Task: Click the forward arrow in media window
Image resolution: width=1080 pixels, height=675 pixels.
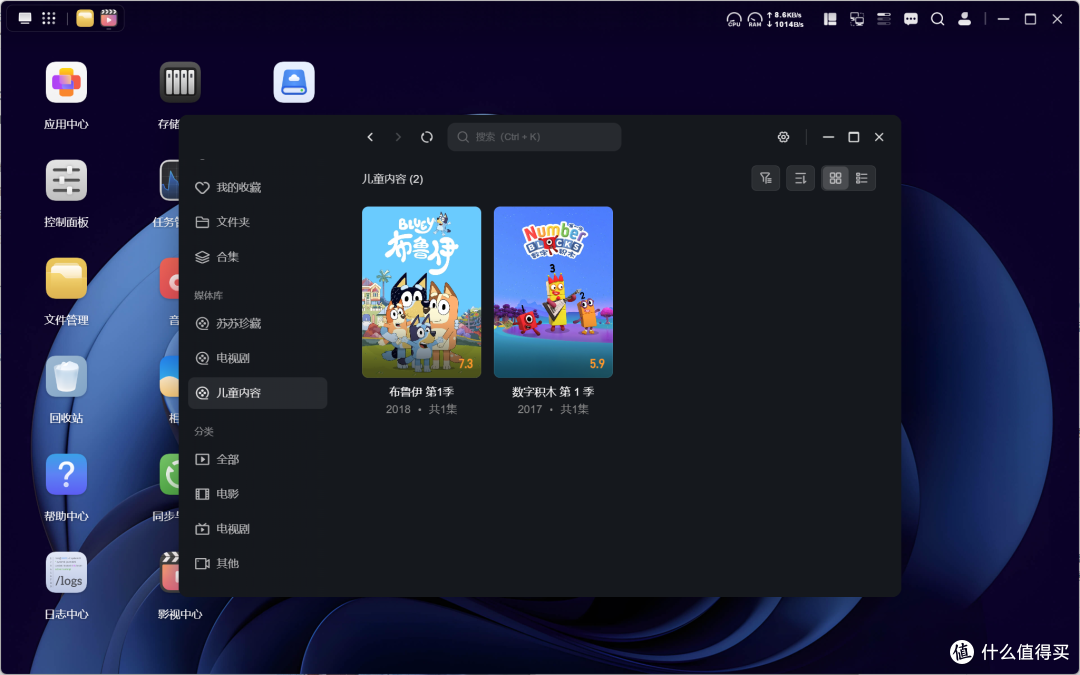Action: click(x=397, y=137)
